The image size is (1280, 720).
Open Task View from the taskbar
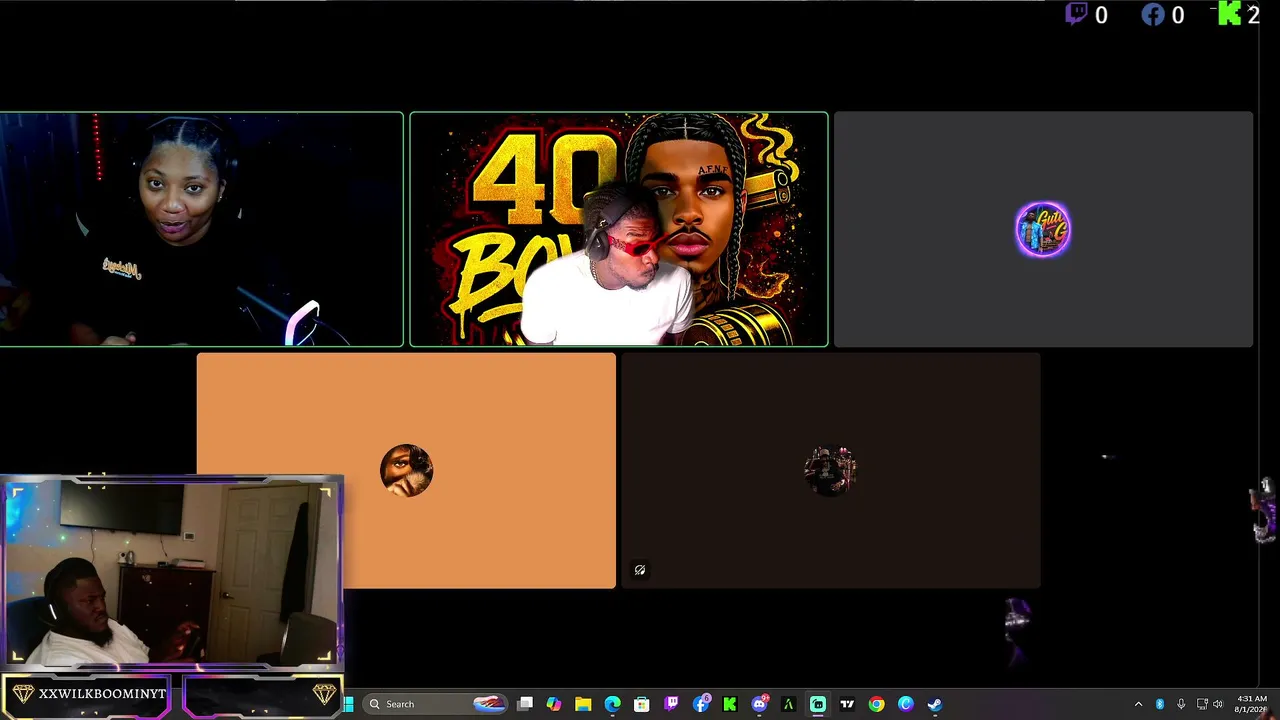pos(525,704)
